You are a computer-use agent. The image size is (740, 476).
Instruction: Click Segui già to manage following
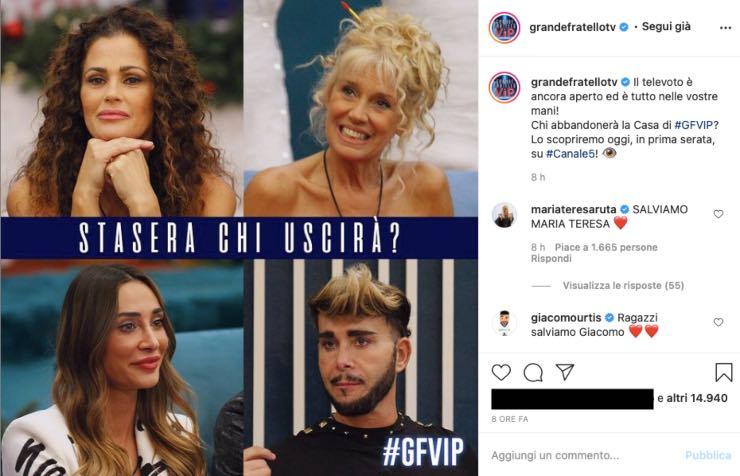pyautogui.click(x=666, y=26)
